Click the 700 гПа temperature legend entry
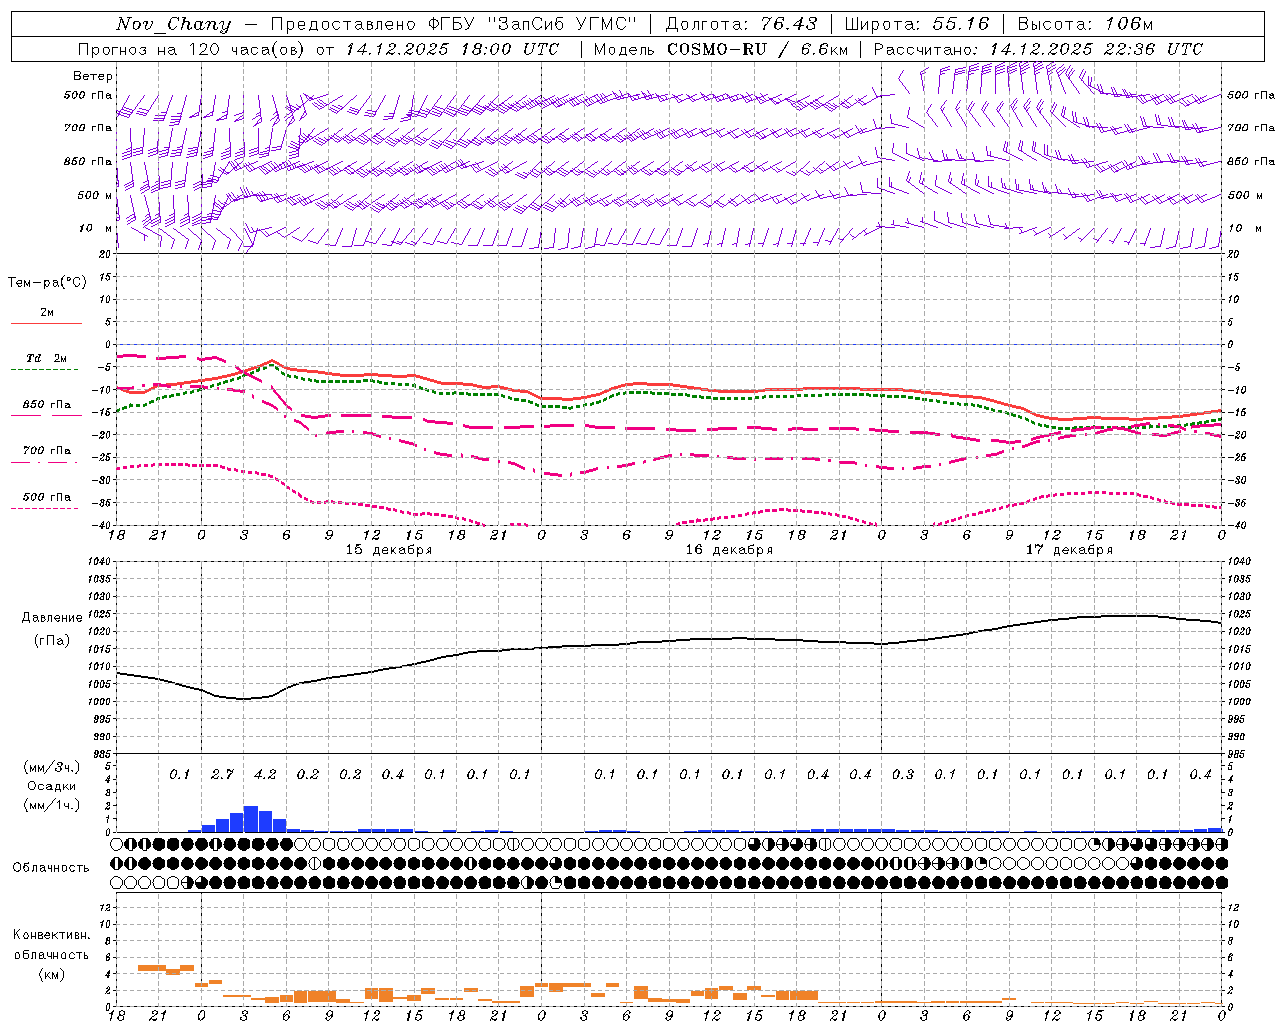The width and height of the screenshot is (1280, 1024). (47, 451)
